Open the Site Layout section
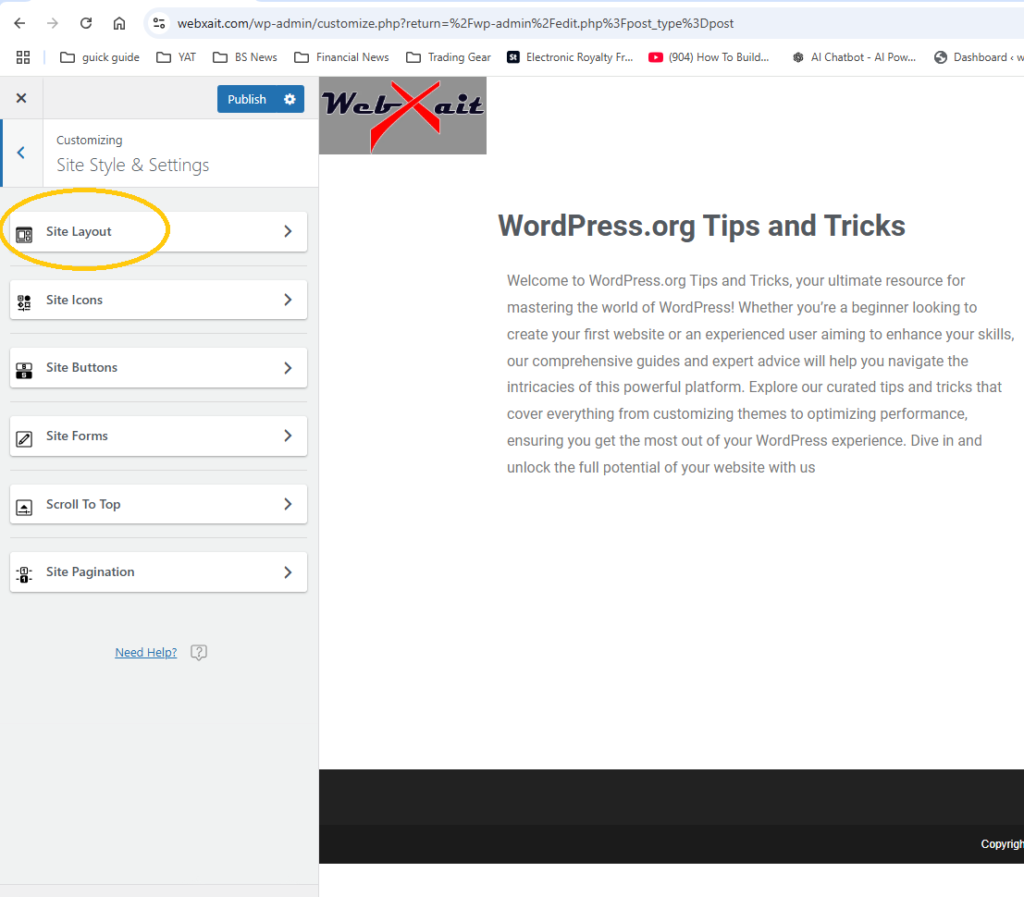This screenshot has height=897, width=1024. [x=158, y=232]
